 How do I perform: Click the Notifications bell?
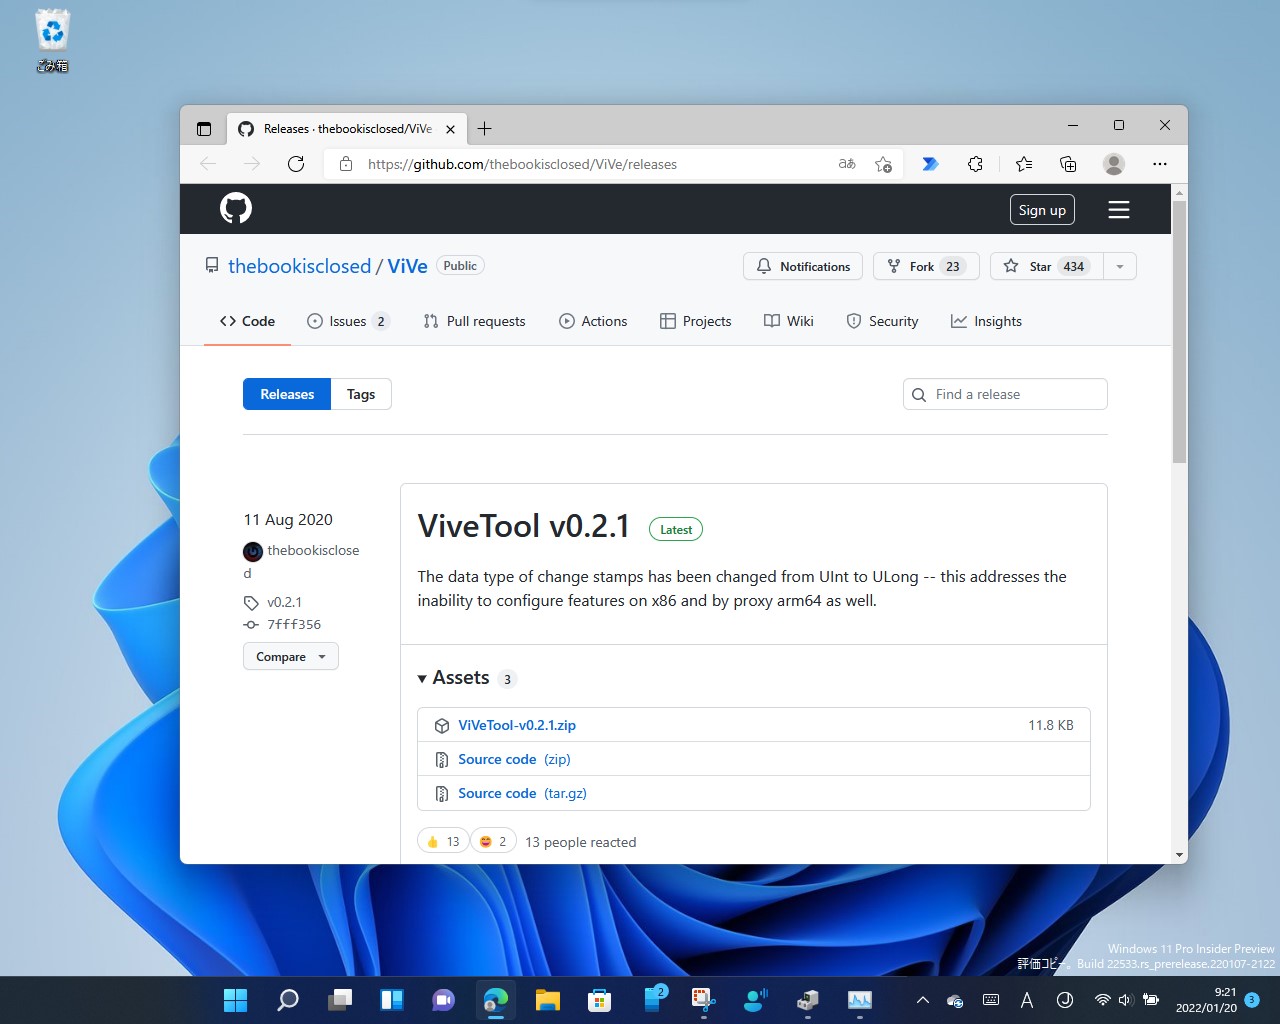(x=802, y=266)
